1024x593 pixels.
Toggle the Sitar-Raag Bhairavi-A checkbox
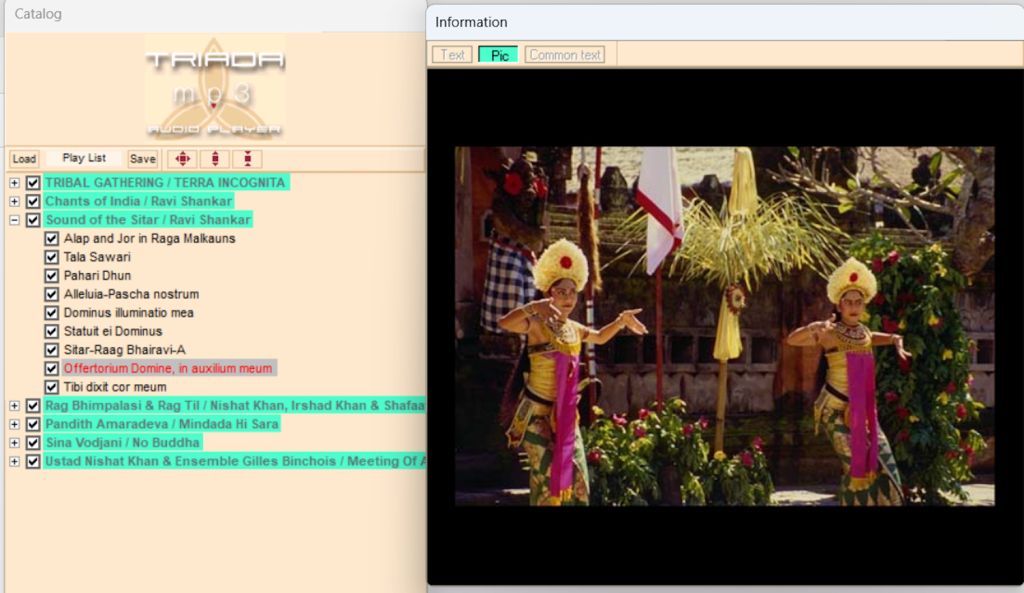[52, 350]
